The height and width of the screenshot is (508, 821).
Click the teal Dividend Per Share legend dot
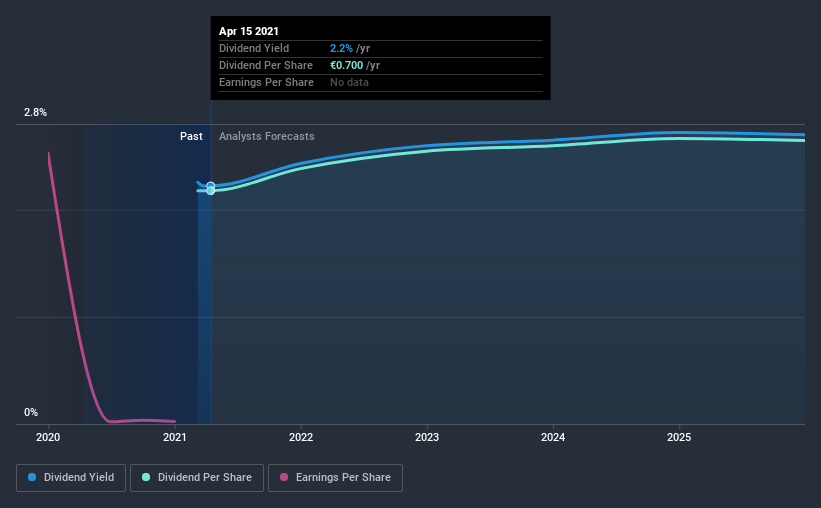tap(146, 477)
